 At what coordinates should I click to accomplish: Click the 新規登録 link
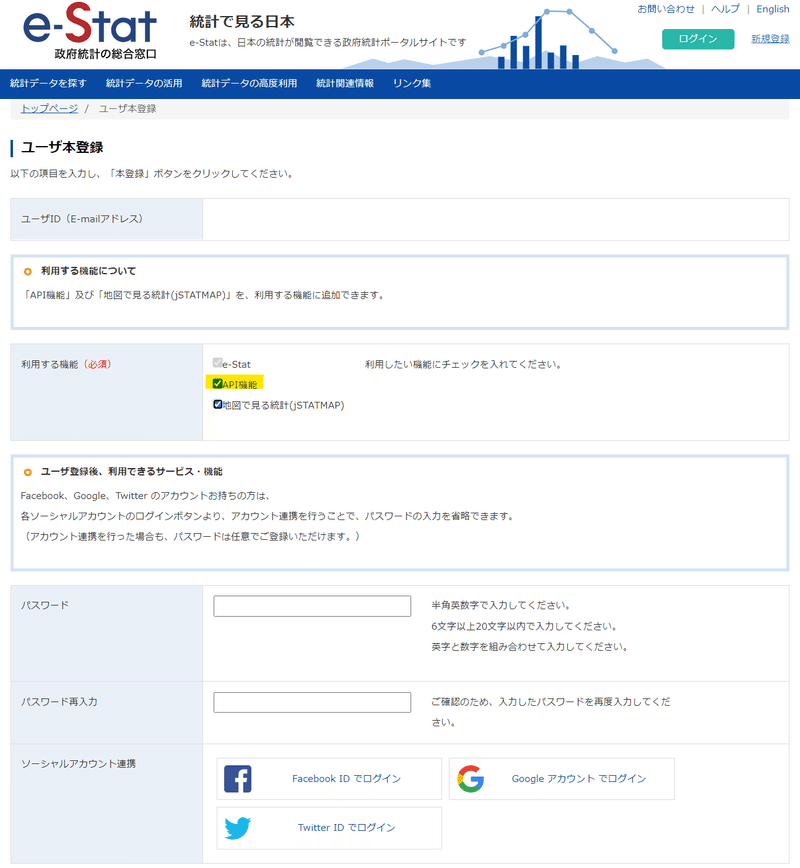click(x=771, y=38)
